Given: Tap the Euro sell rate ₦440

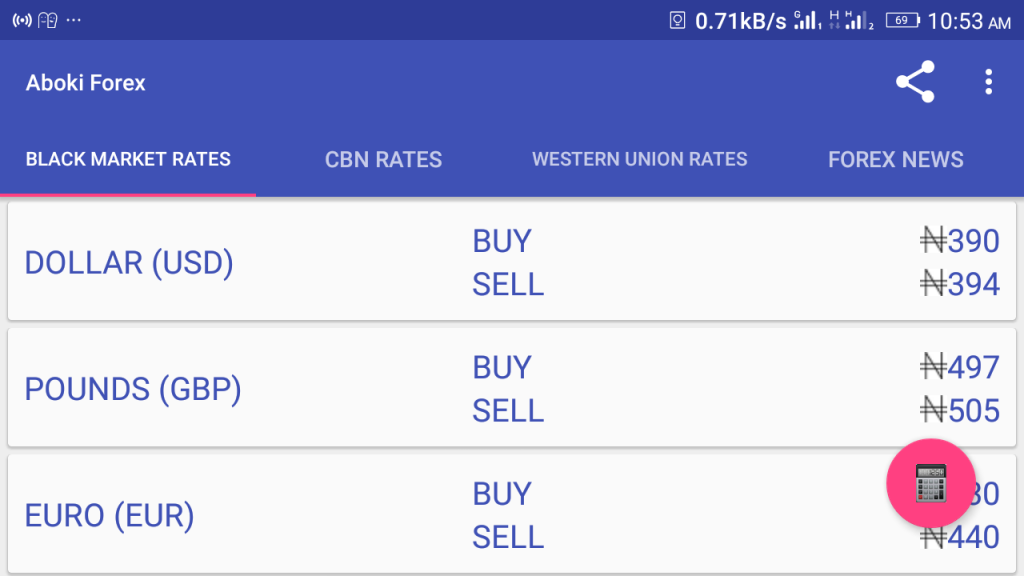Looking at the screenshot, I should point(960,538).
